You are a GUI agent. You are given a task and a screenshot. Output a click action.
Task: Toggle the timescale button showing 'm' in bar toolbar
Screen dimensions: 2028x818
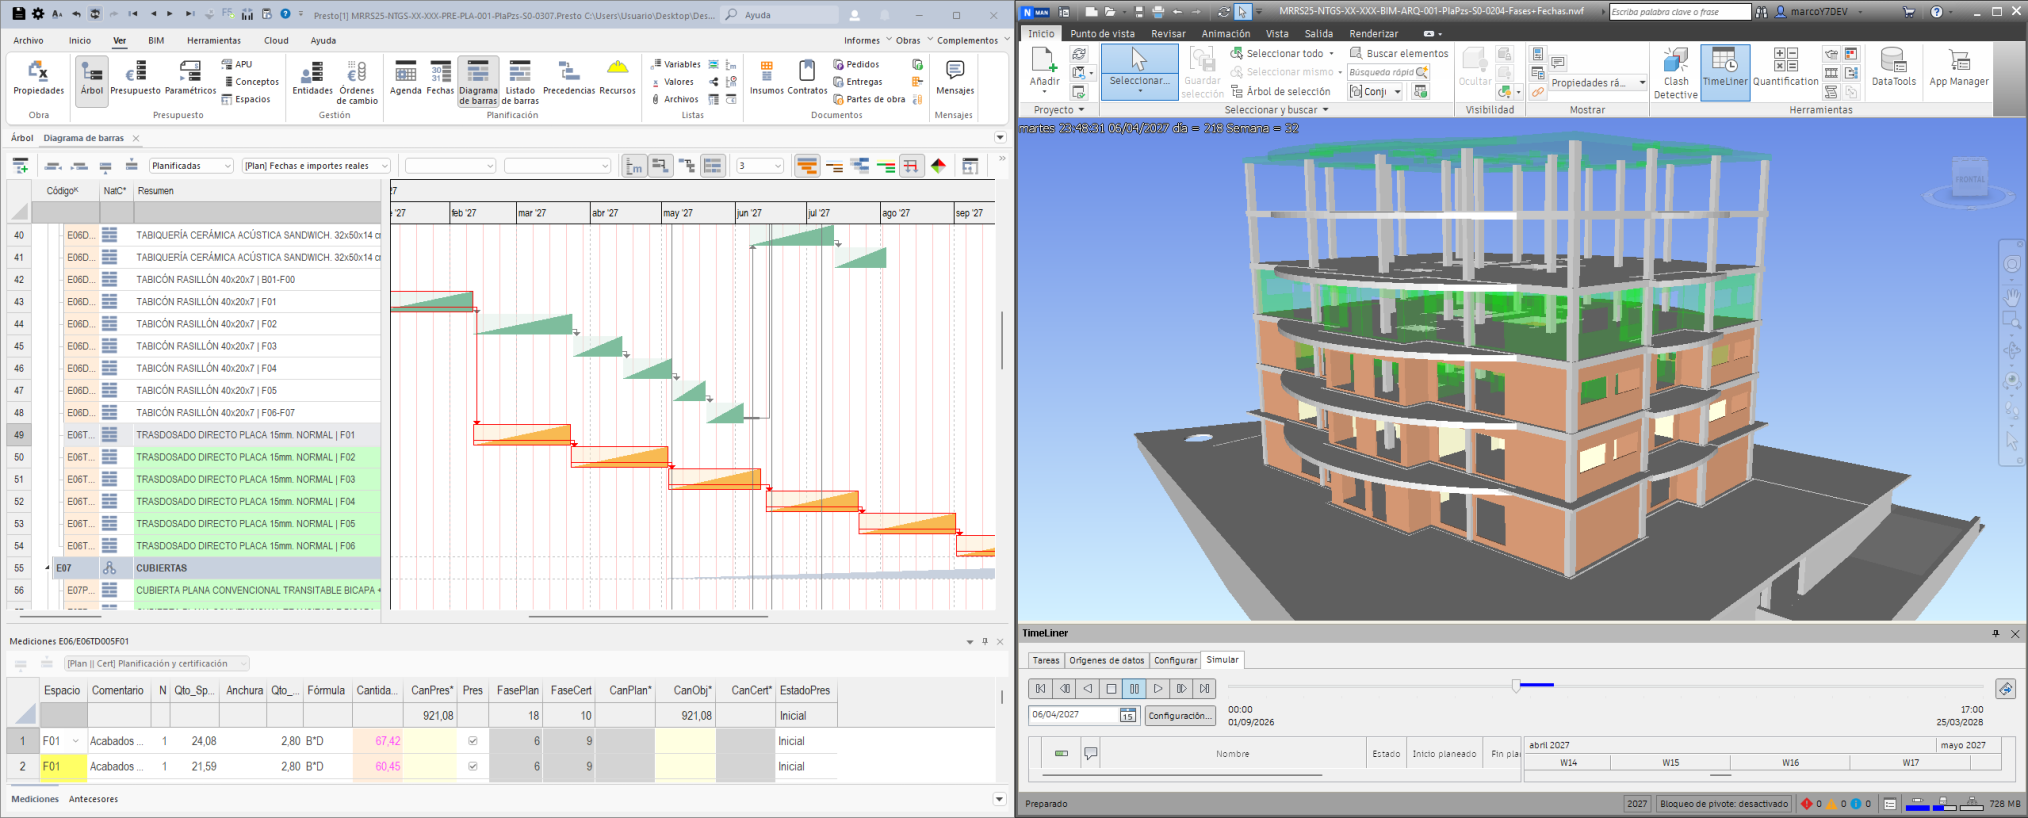pos(634,166)
